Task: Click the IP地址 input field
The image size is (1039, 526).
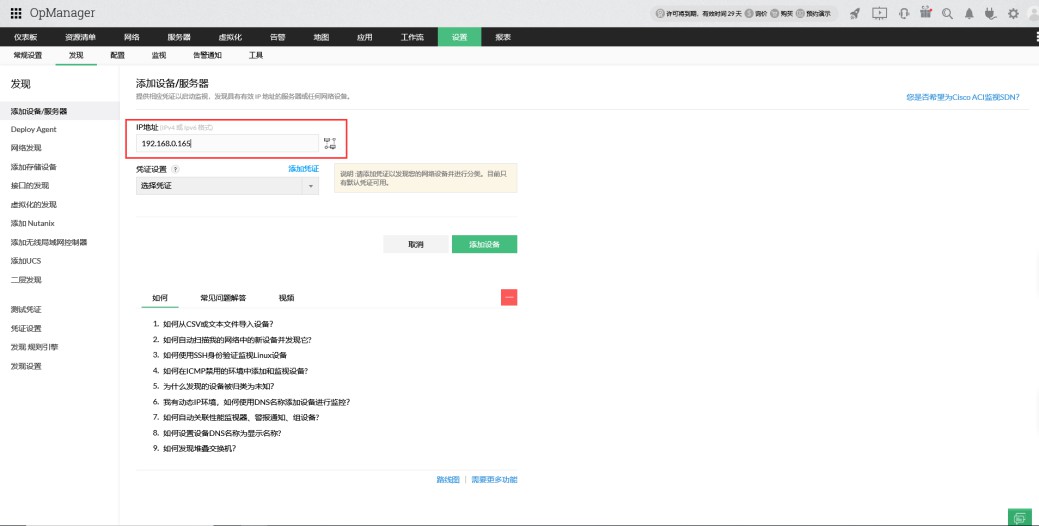Action: [x=227, y=144]
